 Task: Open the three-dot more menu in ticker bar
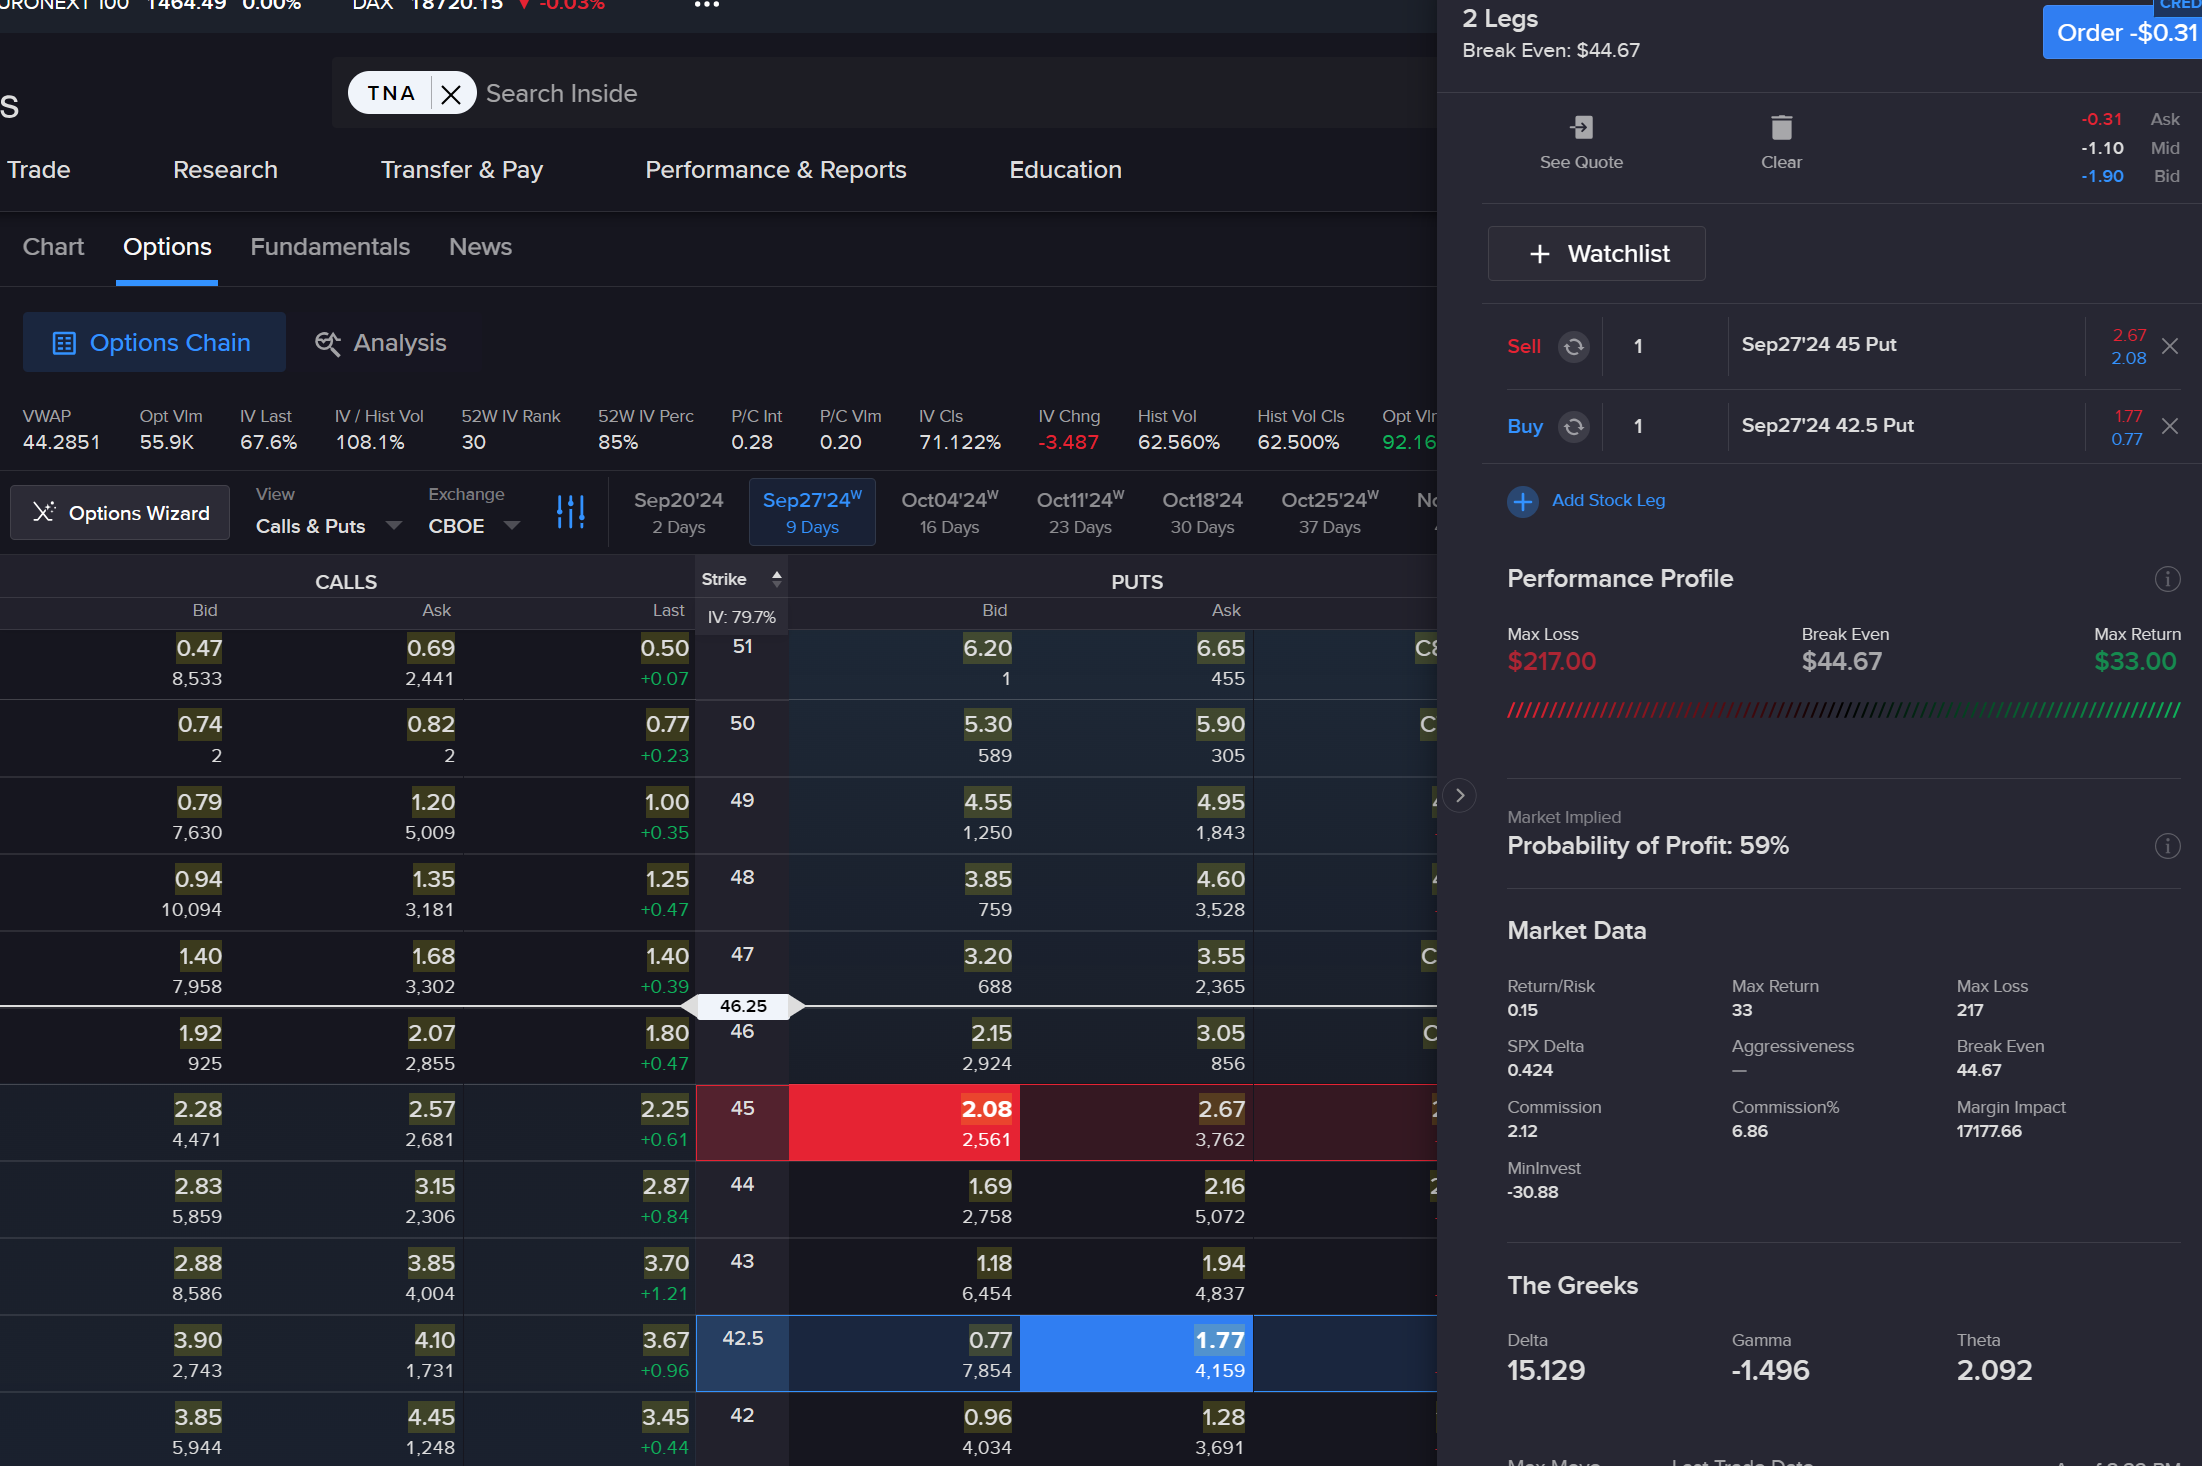(707, 5)
